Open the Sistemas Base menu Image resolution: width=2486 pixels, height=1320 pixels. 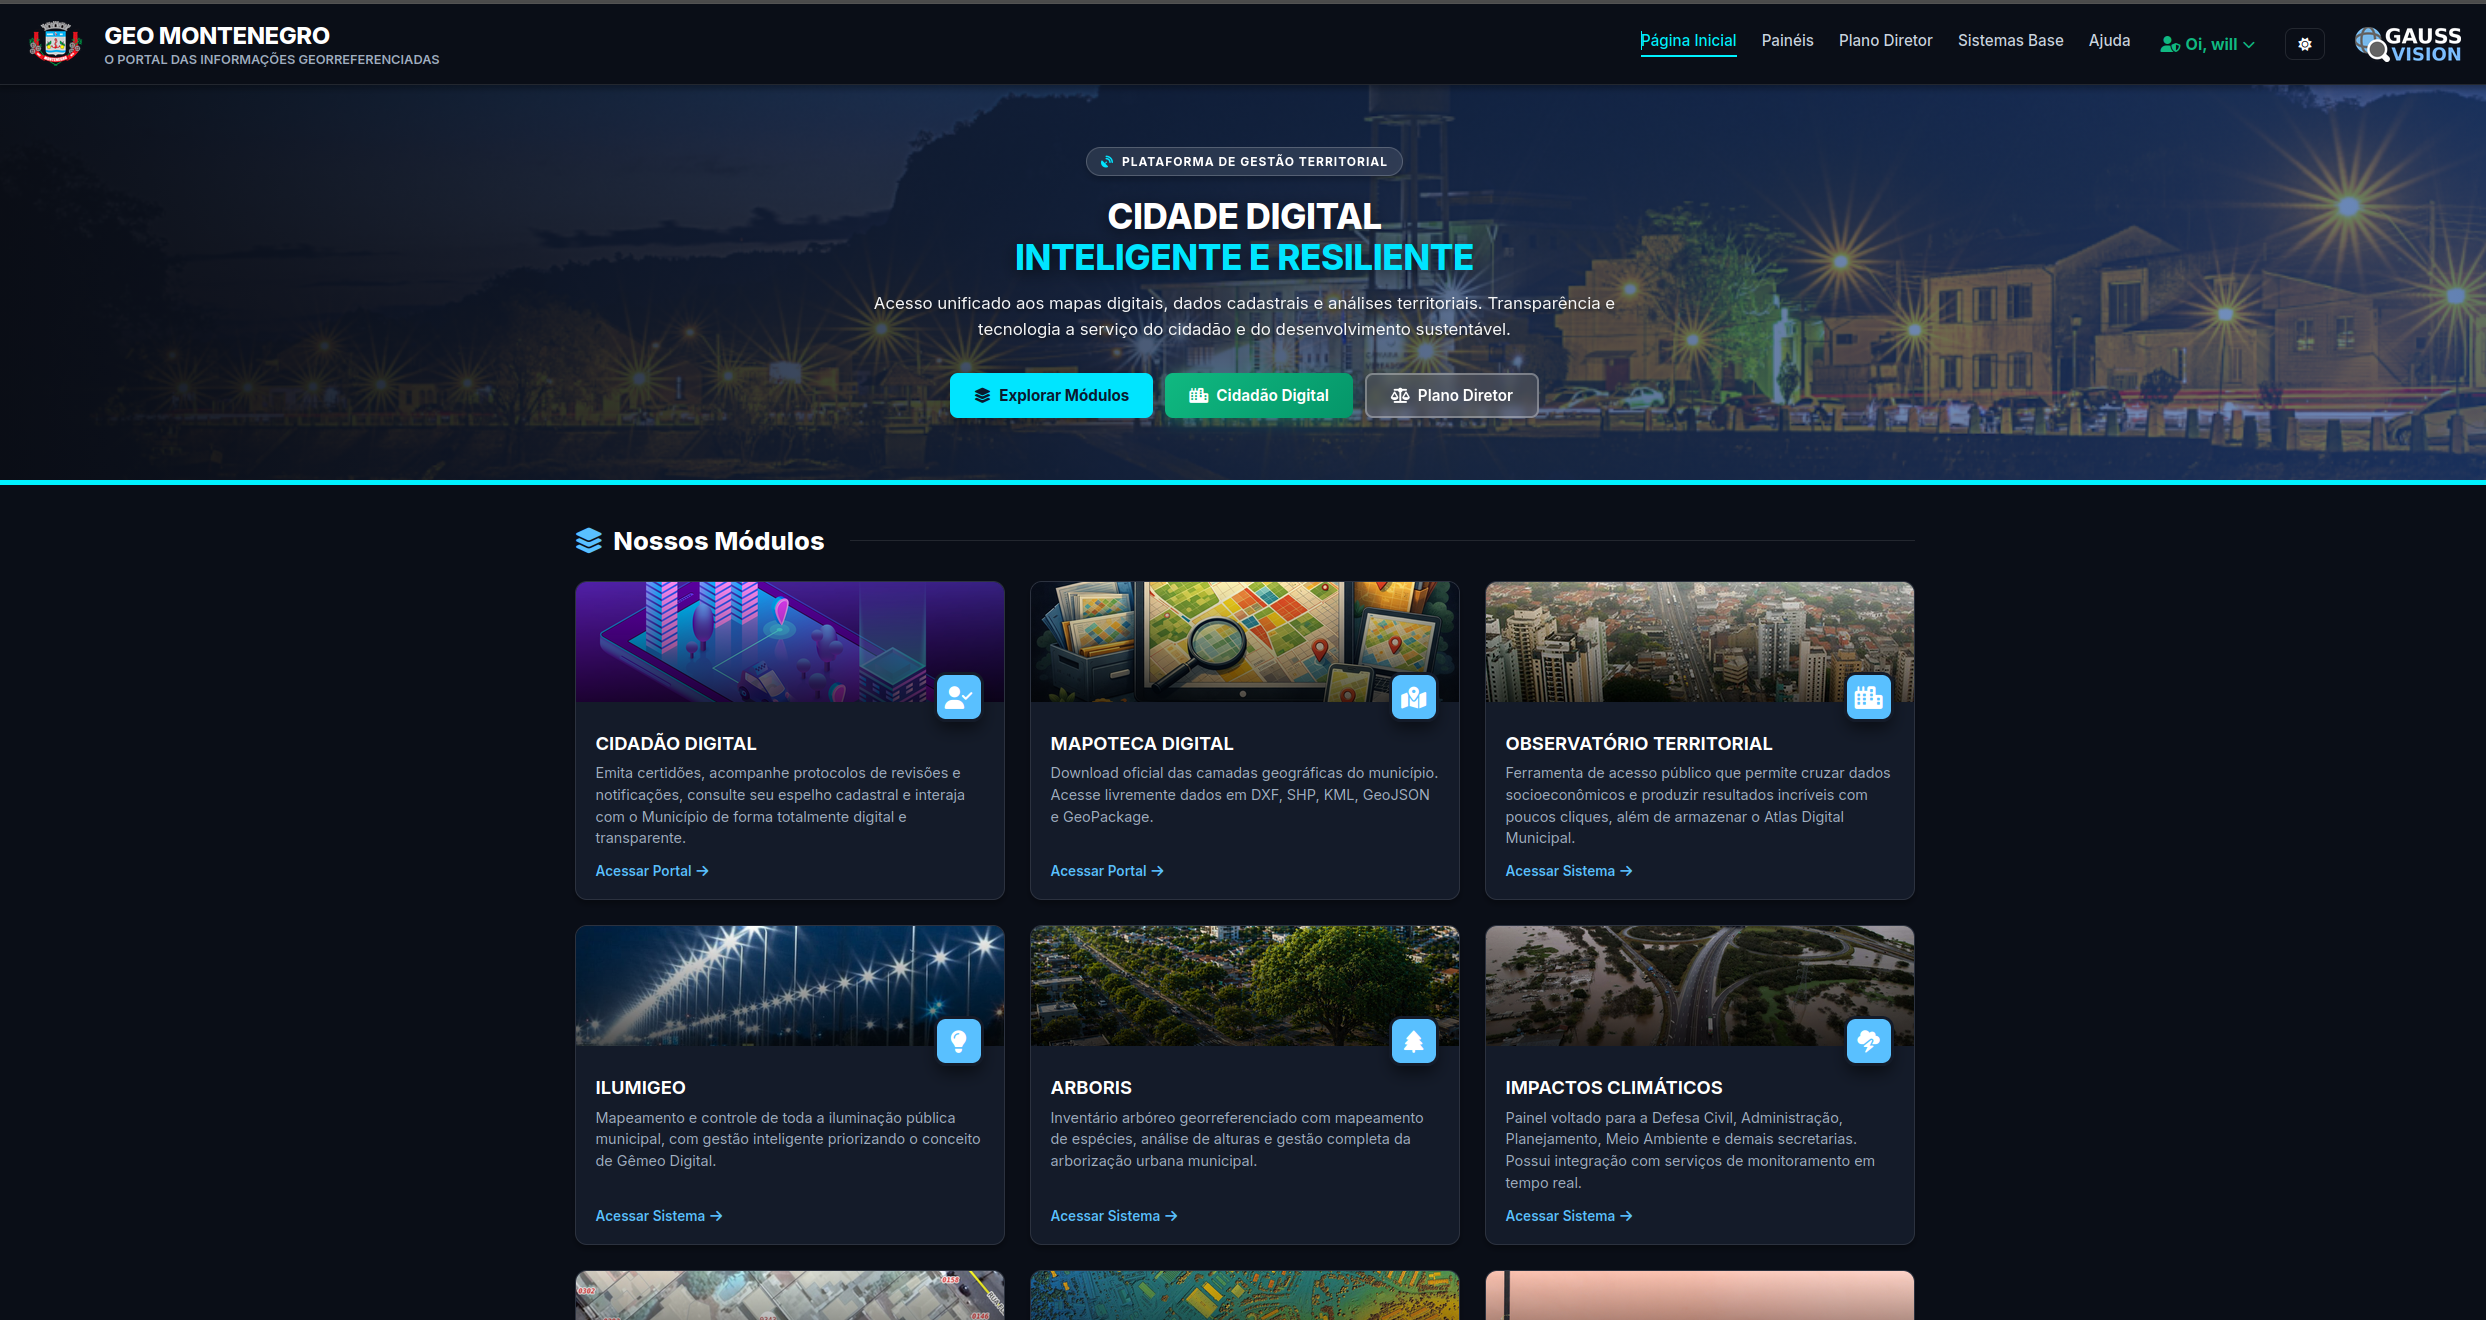click(x=2010, y=41)
